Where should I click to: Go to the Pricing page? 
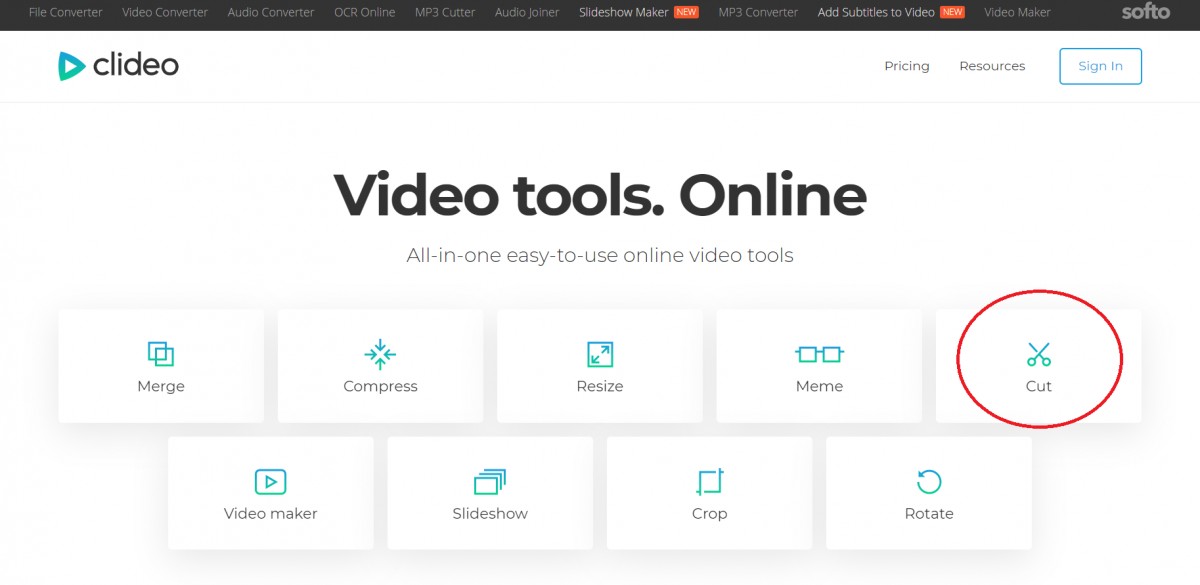[907, 66]
